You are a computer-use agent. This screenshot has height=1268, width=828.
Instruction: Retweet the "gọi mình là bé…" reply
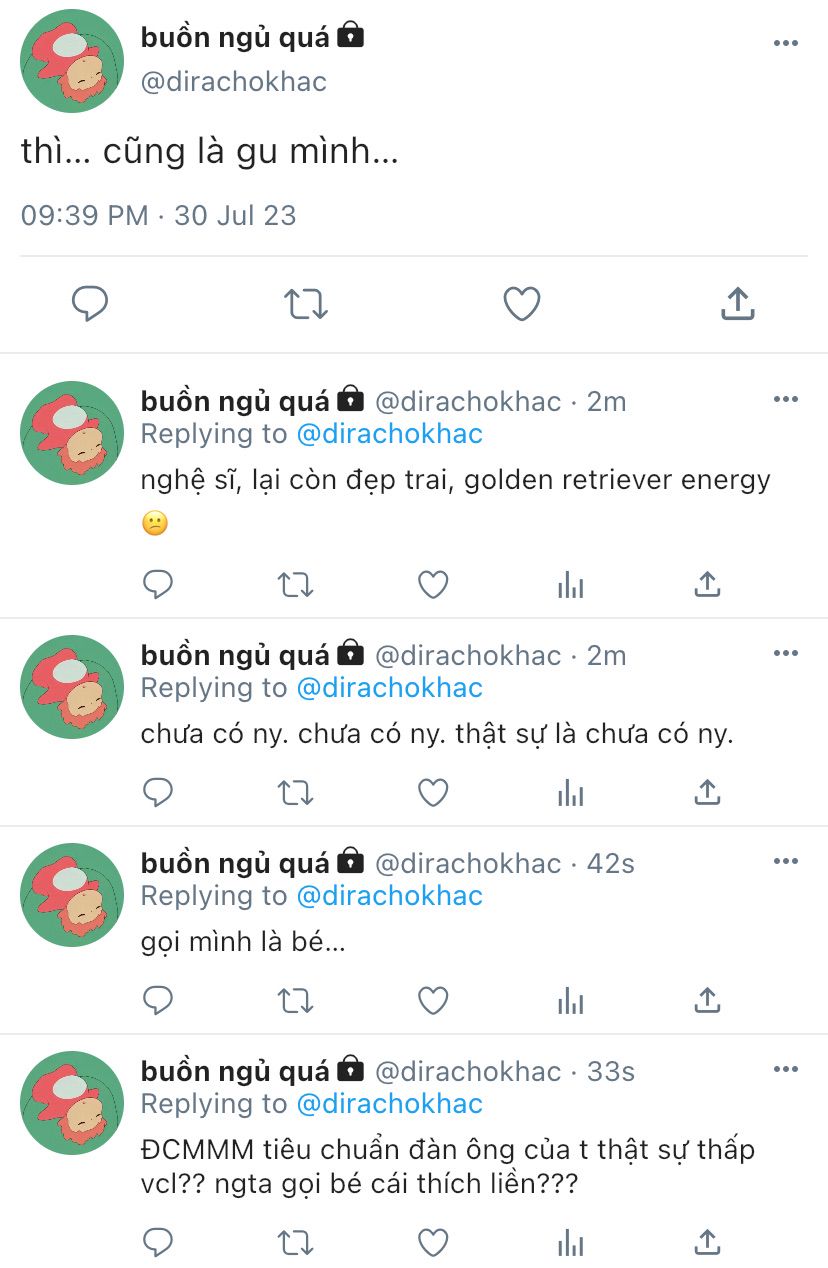pyautogui.click(x=295, y=1000)
